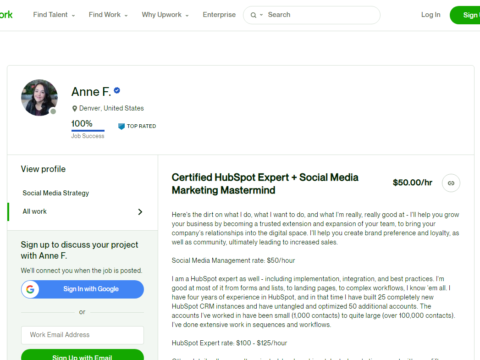Click the "Sign up to discuss your project" heading
480x360 pixels.
[x=79, y=250]
